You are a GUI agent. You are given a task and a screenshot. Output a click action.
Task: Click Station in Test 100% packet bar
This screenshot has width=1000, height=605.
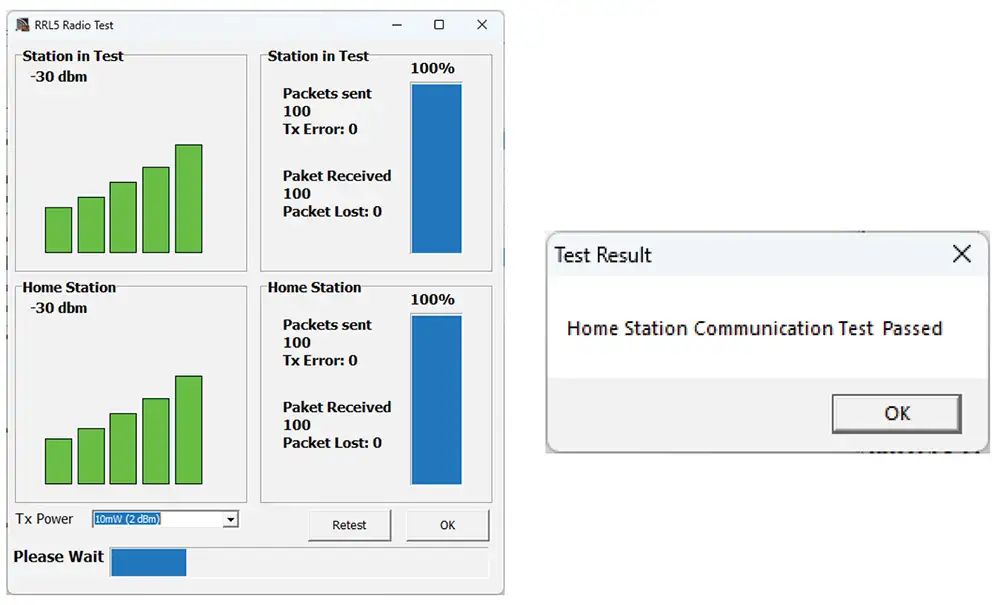[436, 168]
